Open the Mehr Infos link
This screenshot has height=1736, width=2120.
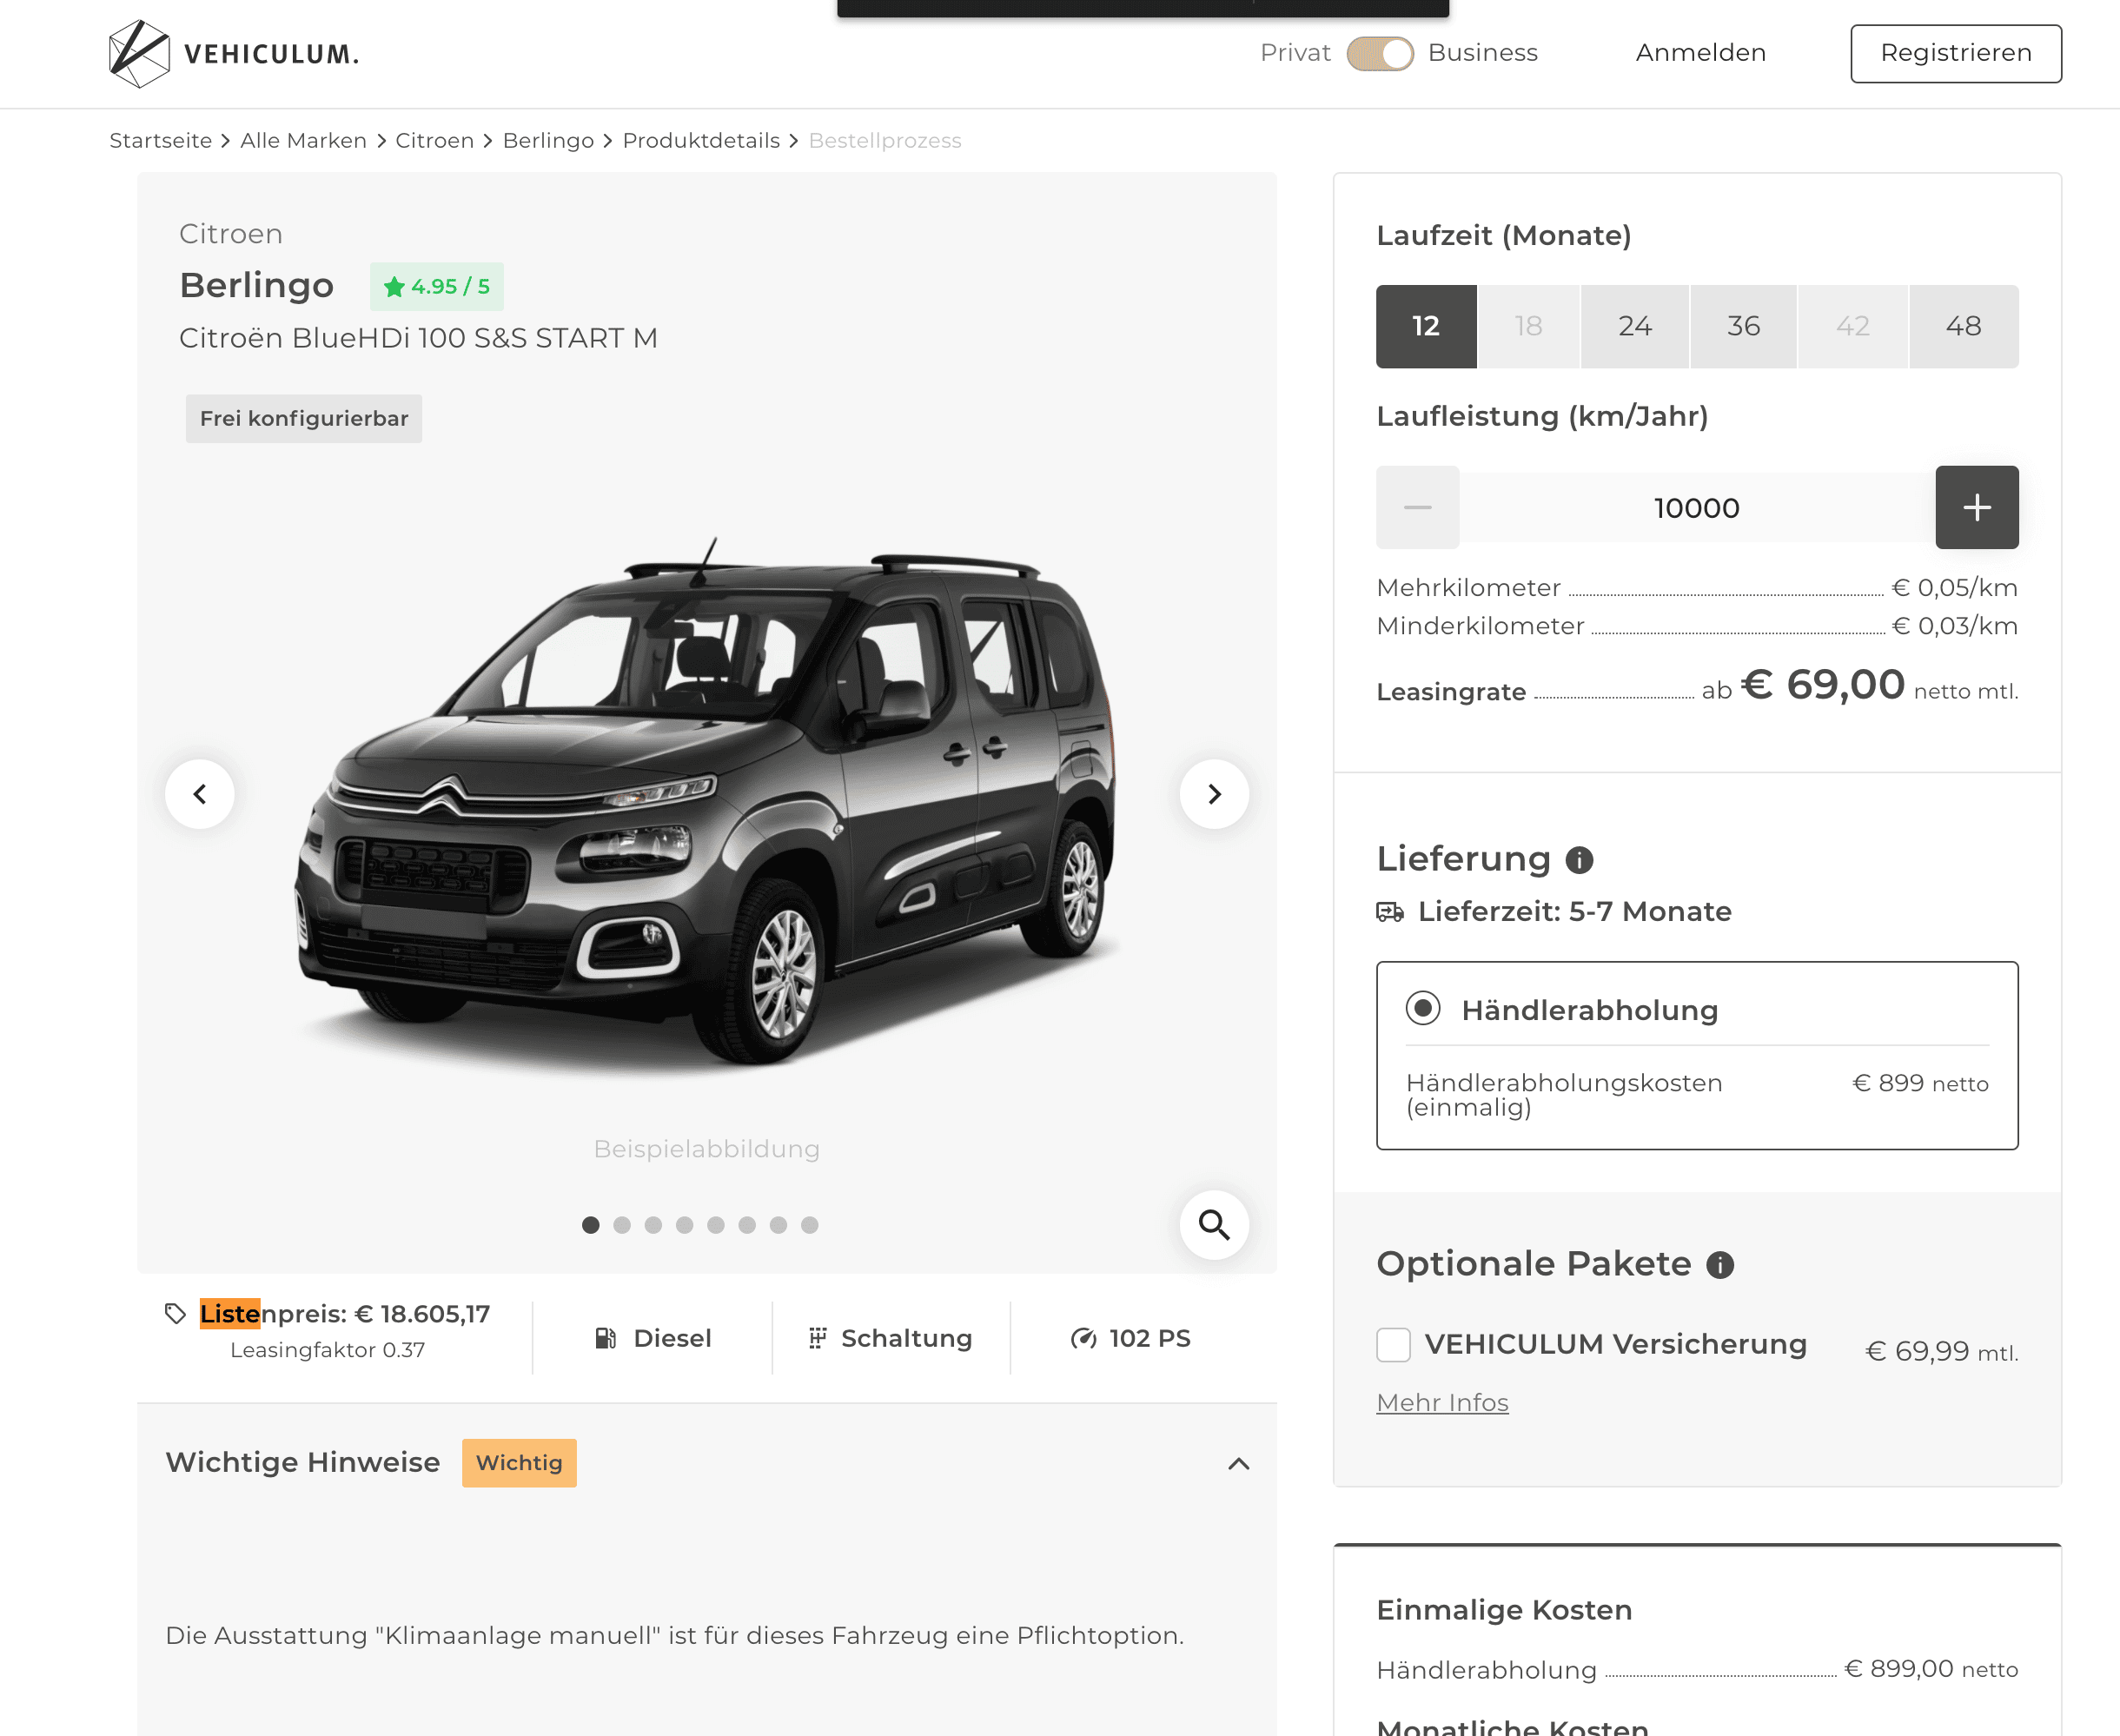[x=1442, y=1402]
